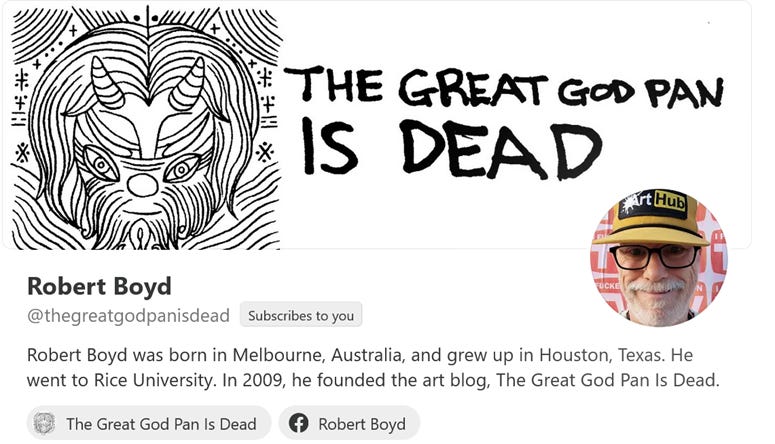775x444 pixels.
Task: Open the horned Pan drawing in the banner
Action: coord(146,127)
